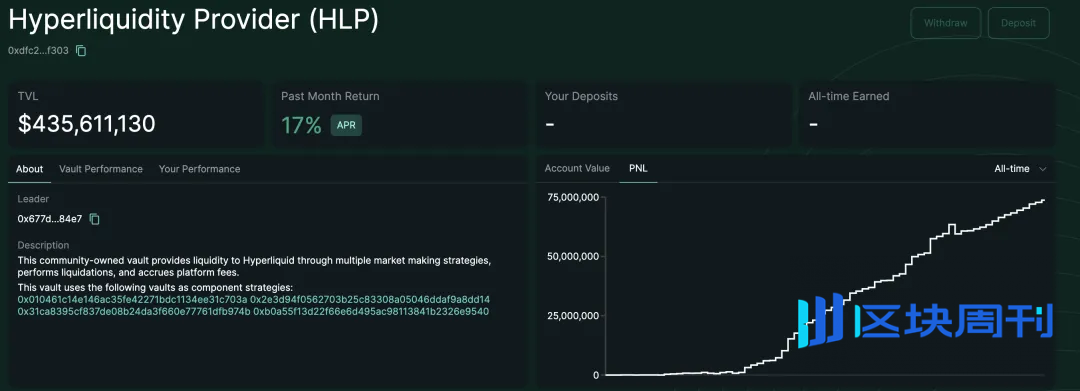The height and width of the screenshot is (391, 1080).
Task: Click the PNL line chart peak
Action: point(1043,200)
